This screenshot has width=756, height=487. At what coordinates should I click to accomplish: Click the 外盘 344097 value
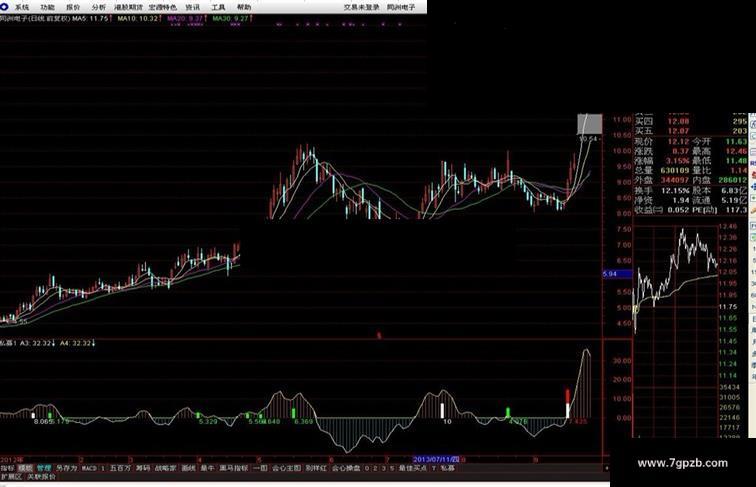click(675, 180)
